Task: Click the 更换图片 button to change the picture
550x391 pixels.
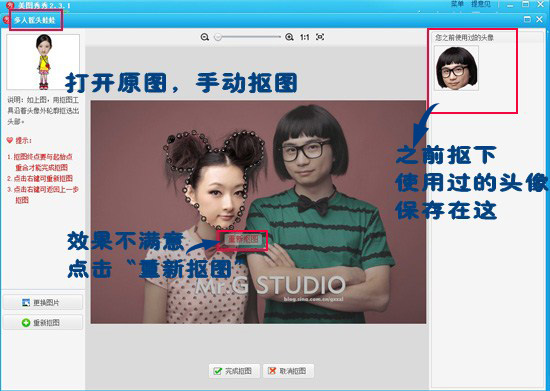Action: point(43,302)
